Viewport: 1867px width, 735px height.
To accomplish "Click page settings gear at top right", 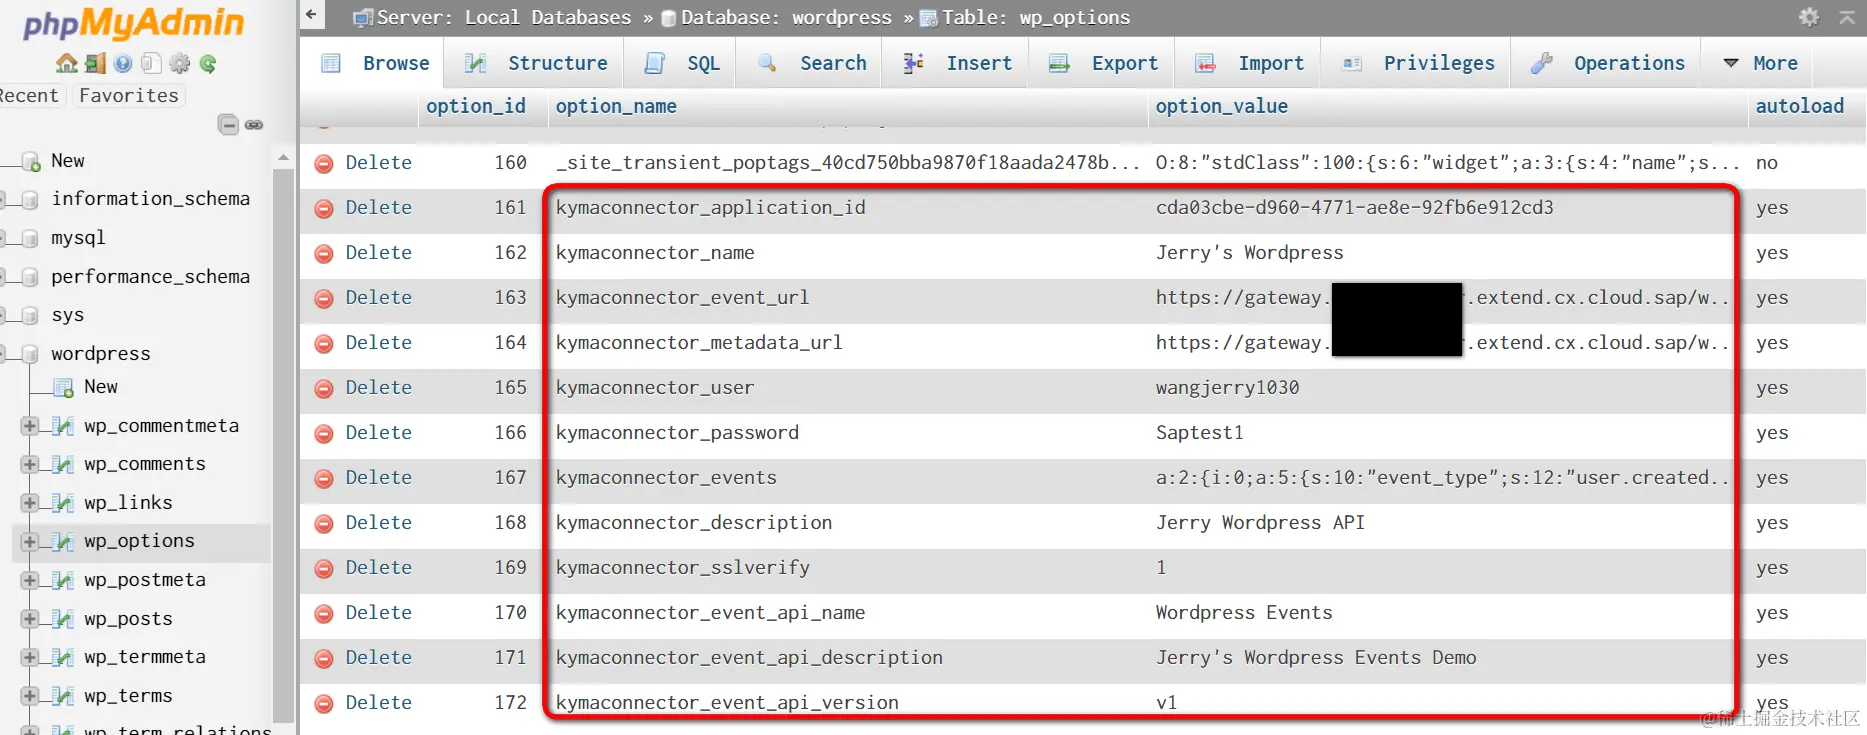I will (1809, 16).
